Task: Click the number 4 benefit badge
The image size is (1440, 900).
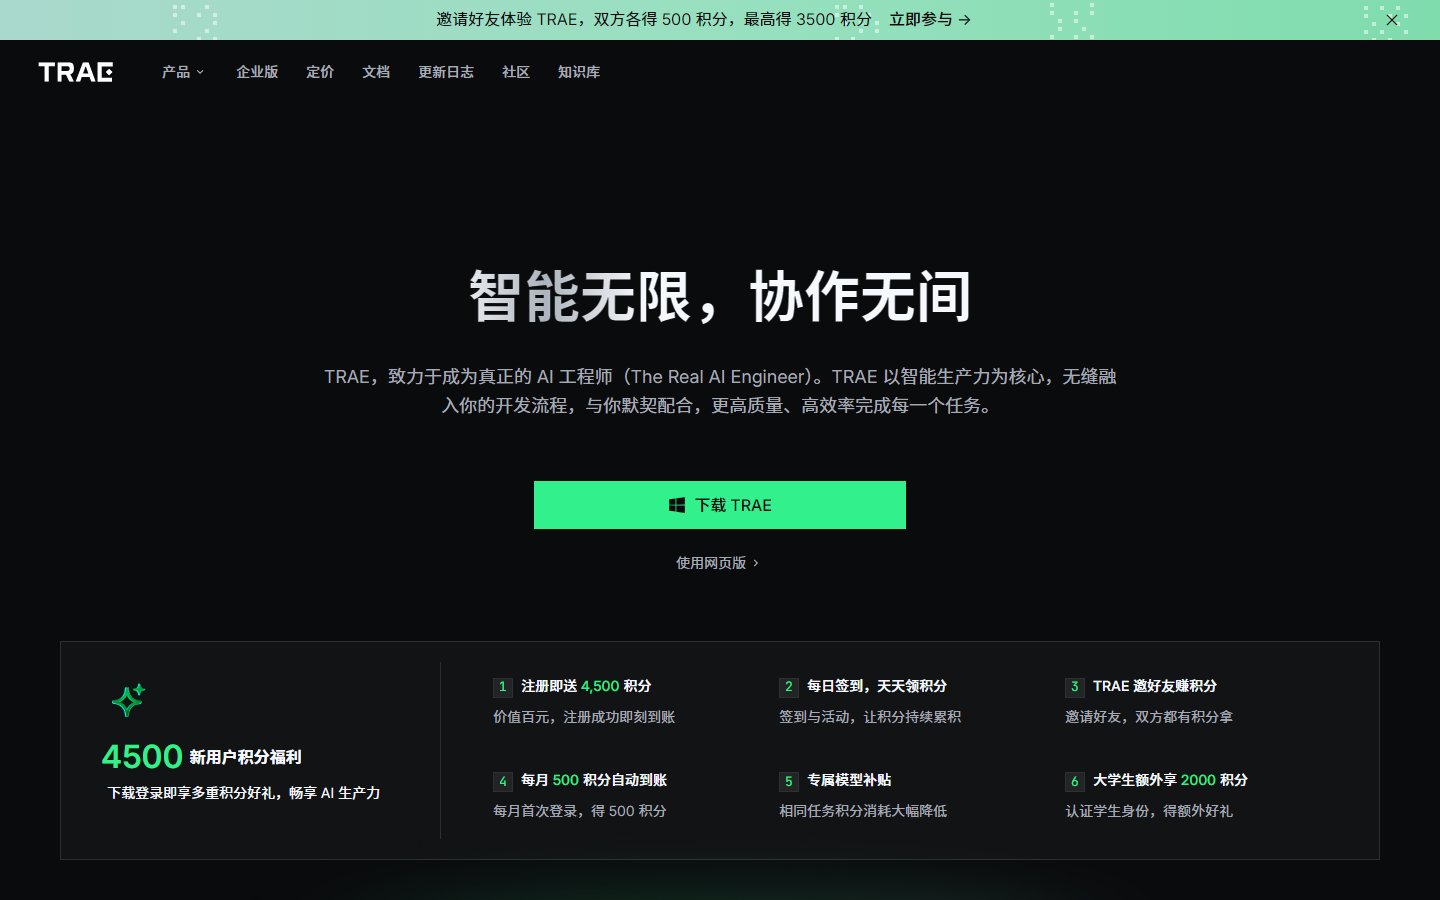Action: coord(503,781)
